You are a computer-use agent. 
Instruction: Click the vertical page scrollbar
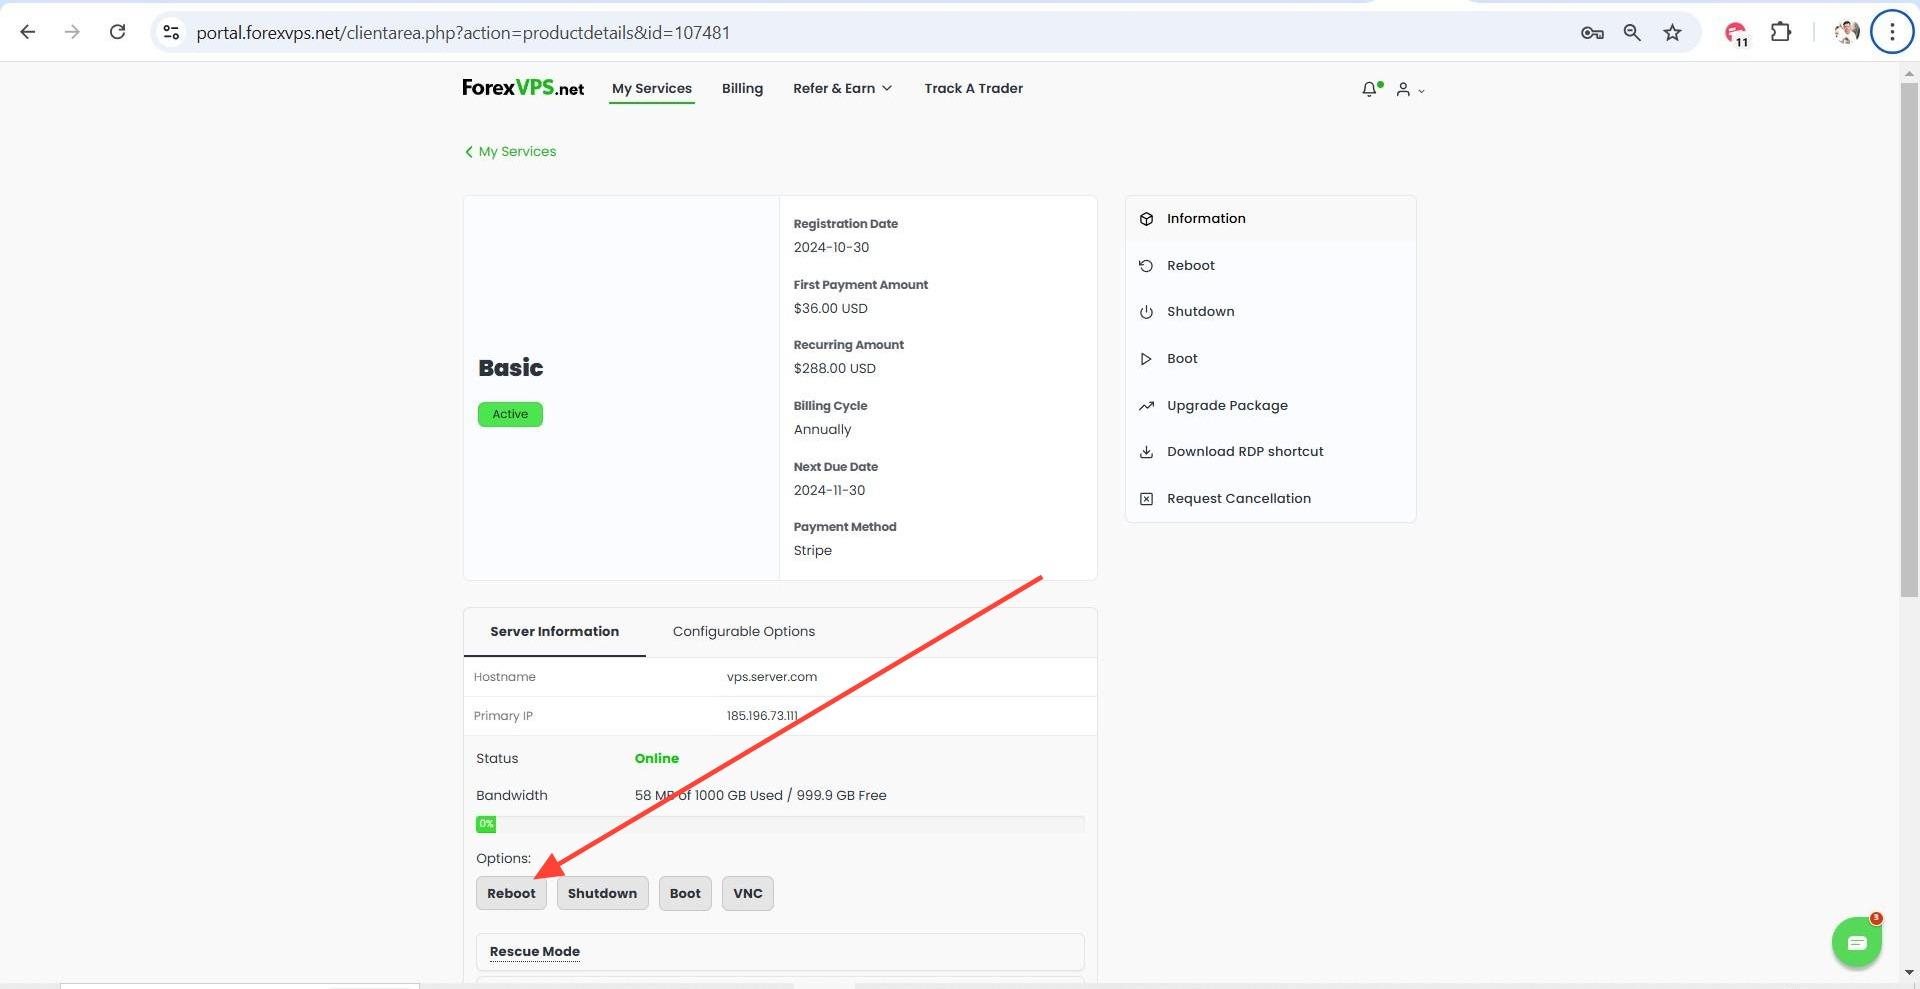pos(1909,340)
